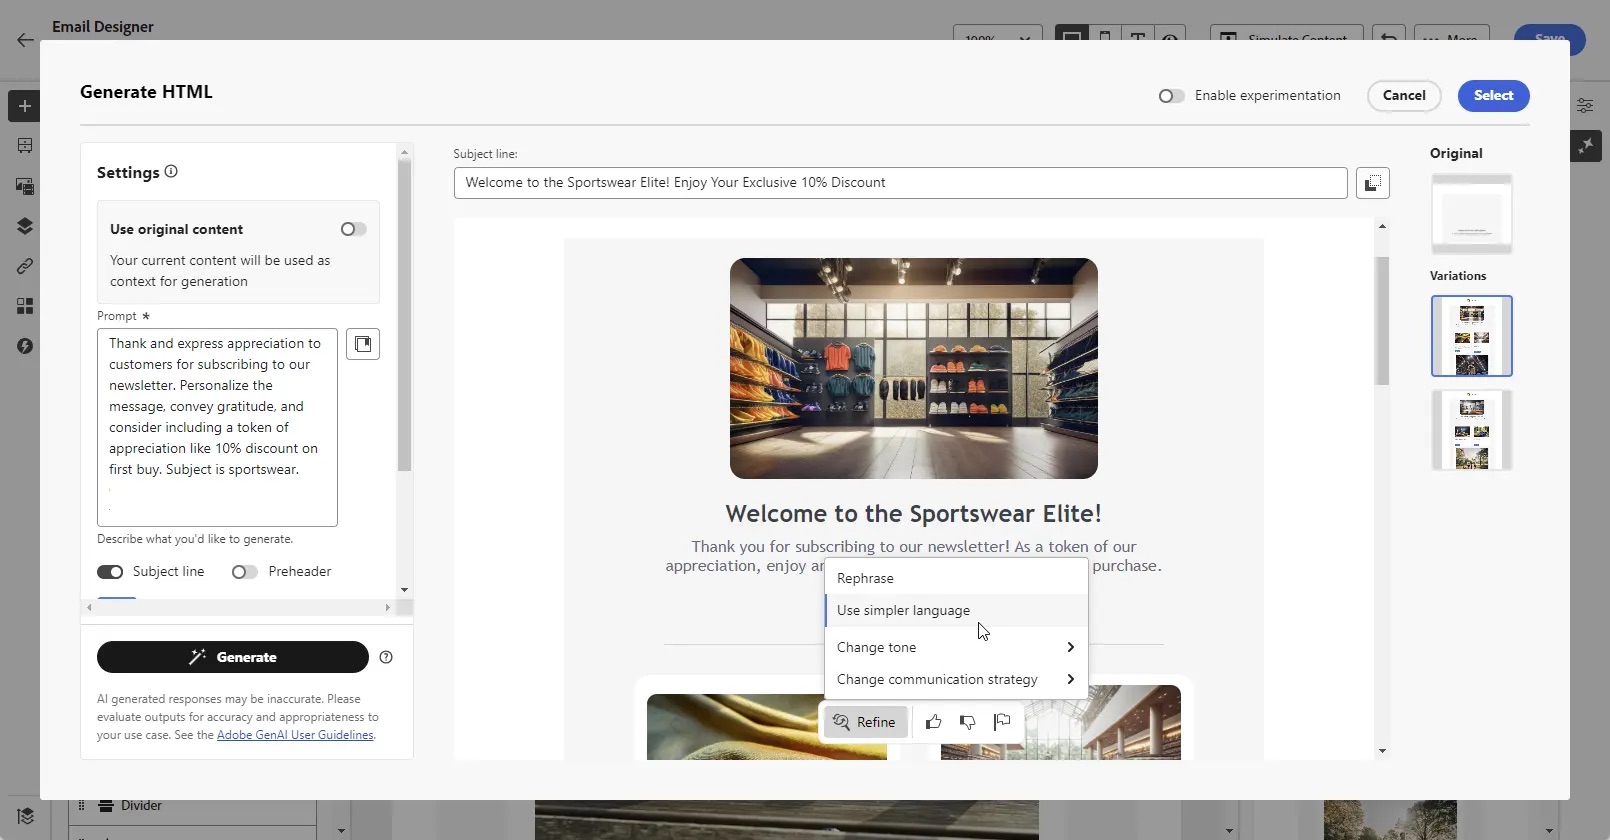
Task: Click the Cancel button
Action: click(1404, 96)
